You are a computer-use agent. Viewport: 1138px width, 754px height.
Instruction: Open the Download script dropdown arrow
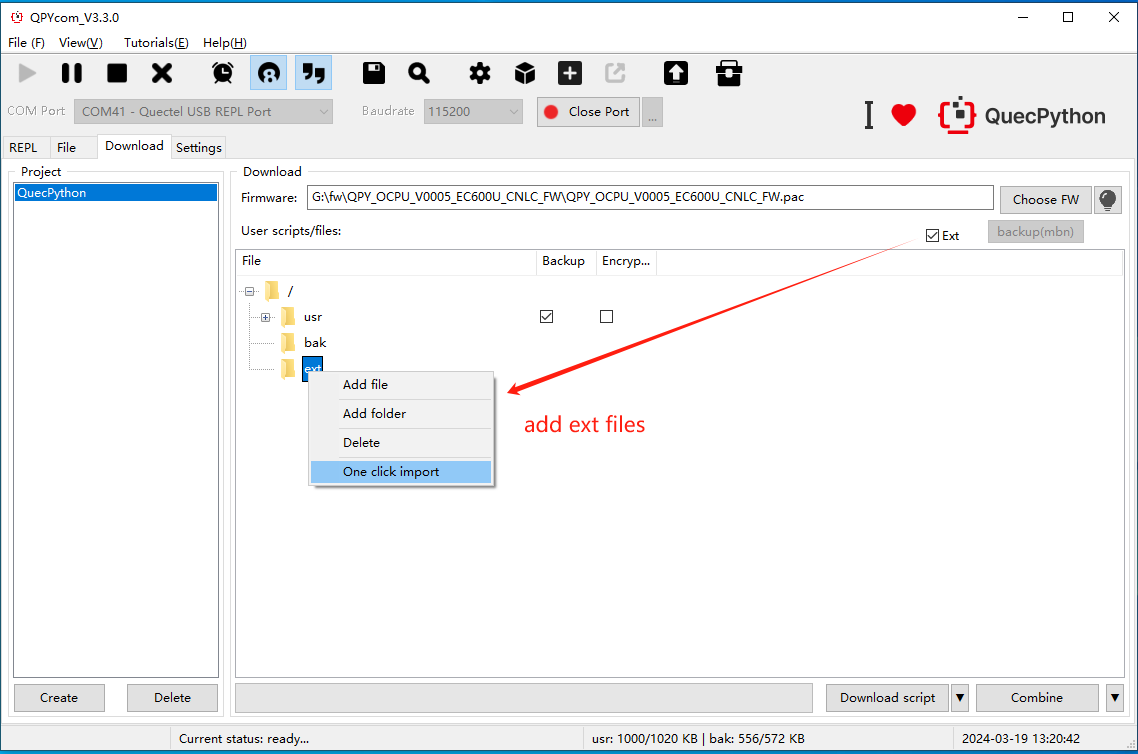(960, 697)
